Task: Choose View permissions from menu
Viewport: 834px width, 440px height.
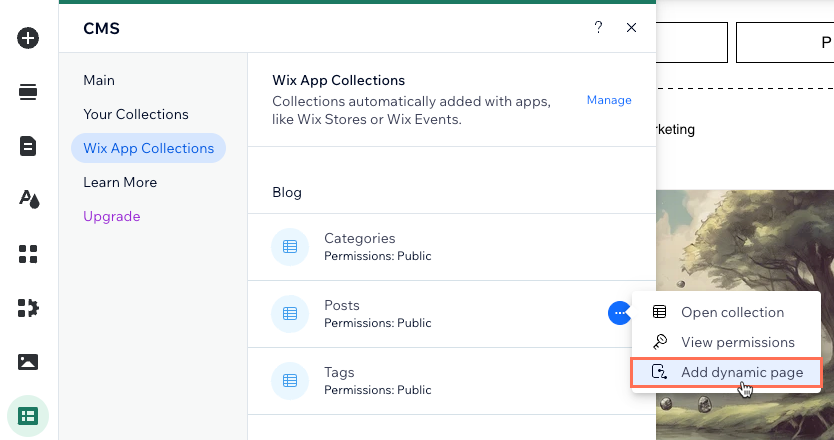Action: click(727, 342)
